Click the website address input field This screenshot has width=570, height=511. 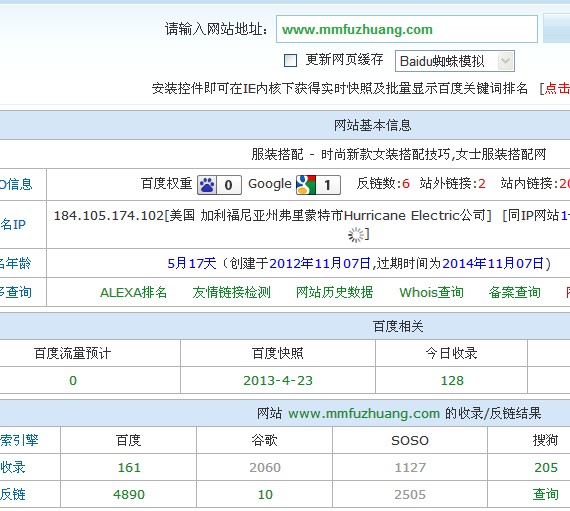406,29
